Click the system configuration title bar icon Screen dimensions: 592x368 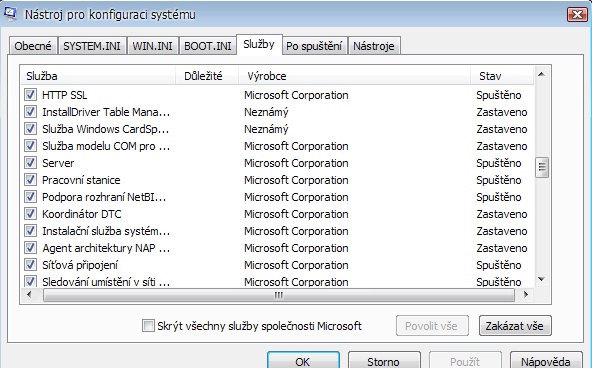[x=10, y=14]
